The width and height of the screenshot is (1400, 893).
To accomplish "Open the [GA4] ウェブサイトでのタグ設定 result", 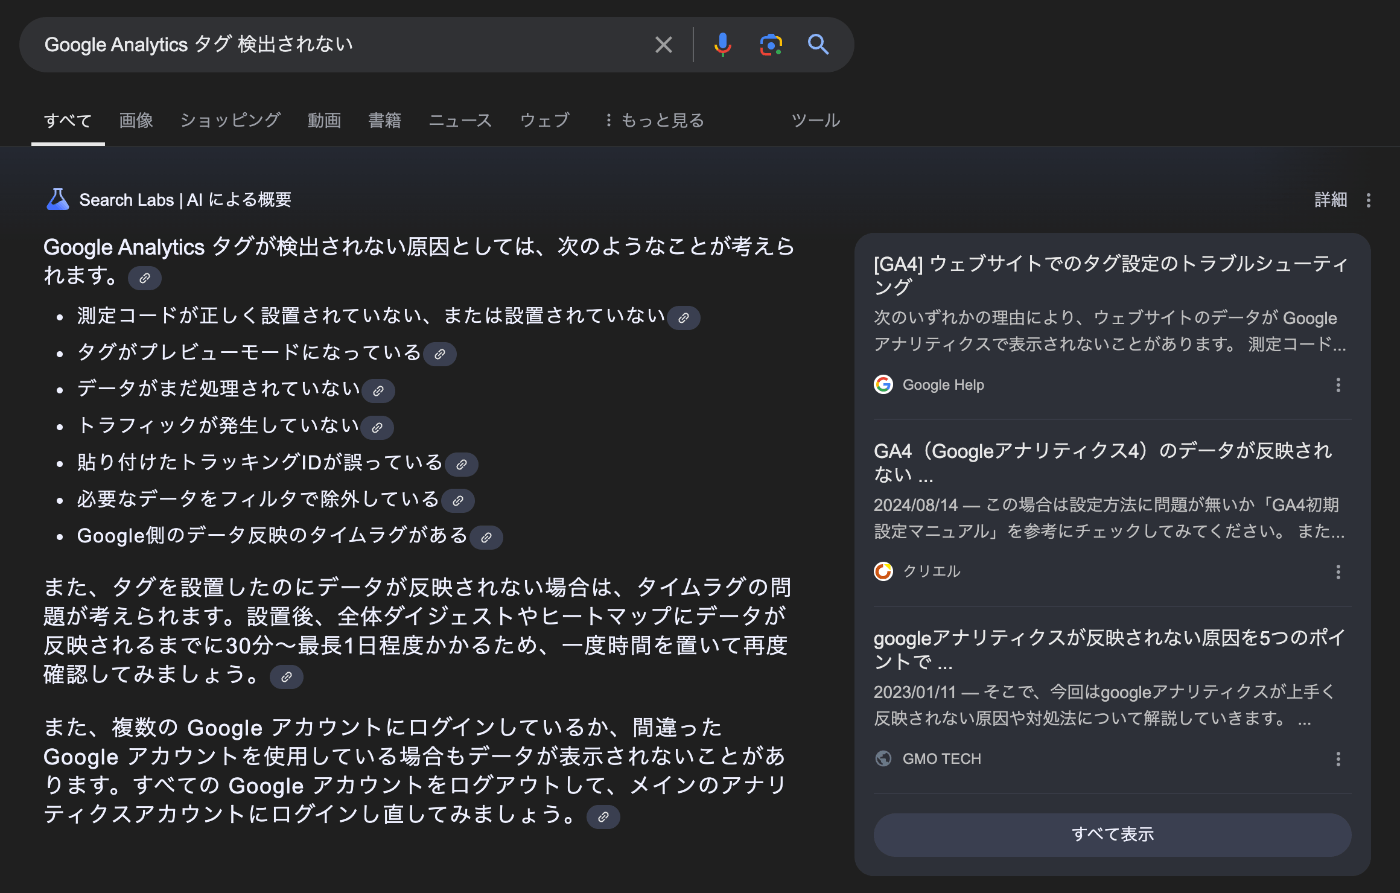I will 1111,275.
